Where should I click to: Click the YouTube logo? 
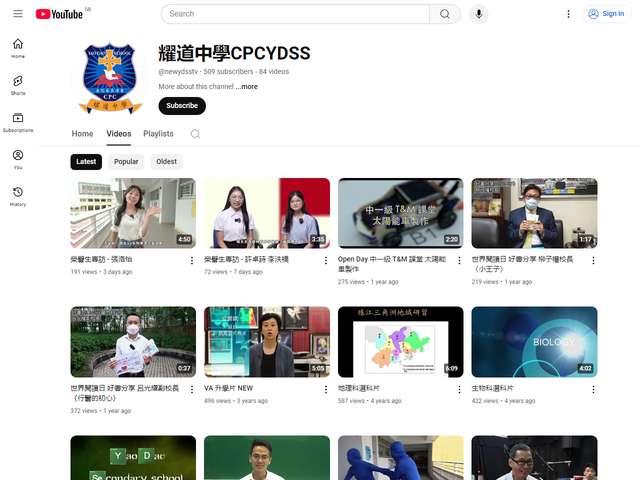(58, 14)
